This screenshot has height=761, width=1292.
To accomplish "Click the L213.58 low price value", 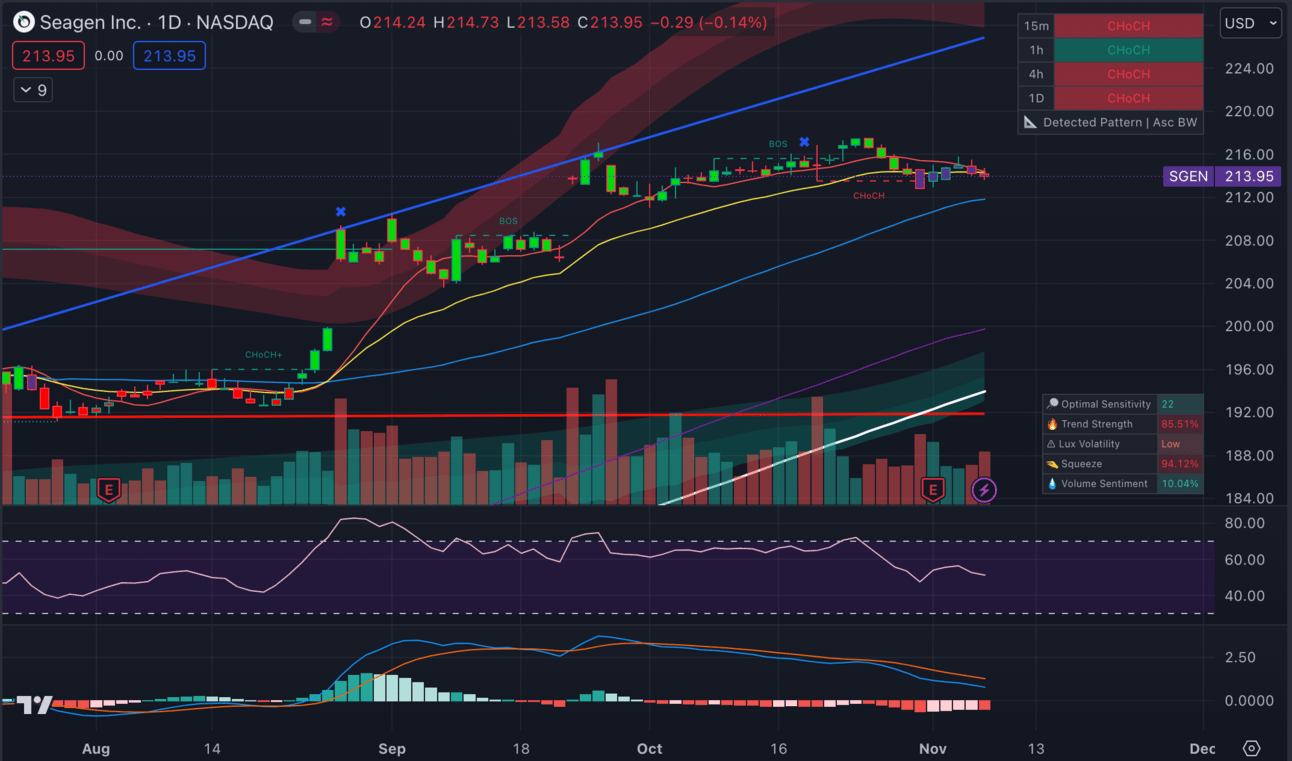I will pos(540,22).
